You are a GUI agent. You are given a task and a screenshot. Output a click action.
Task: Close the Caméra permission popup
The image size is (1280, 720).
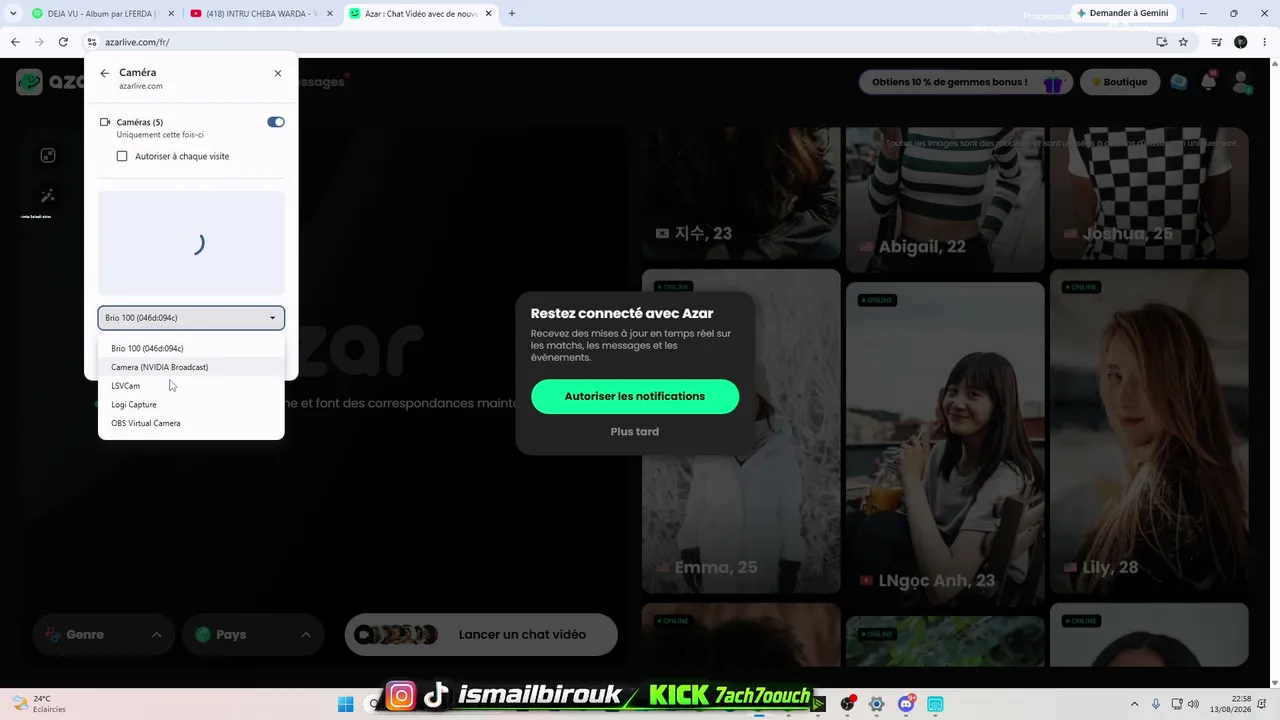(x=278, y=73)
